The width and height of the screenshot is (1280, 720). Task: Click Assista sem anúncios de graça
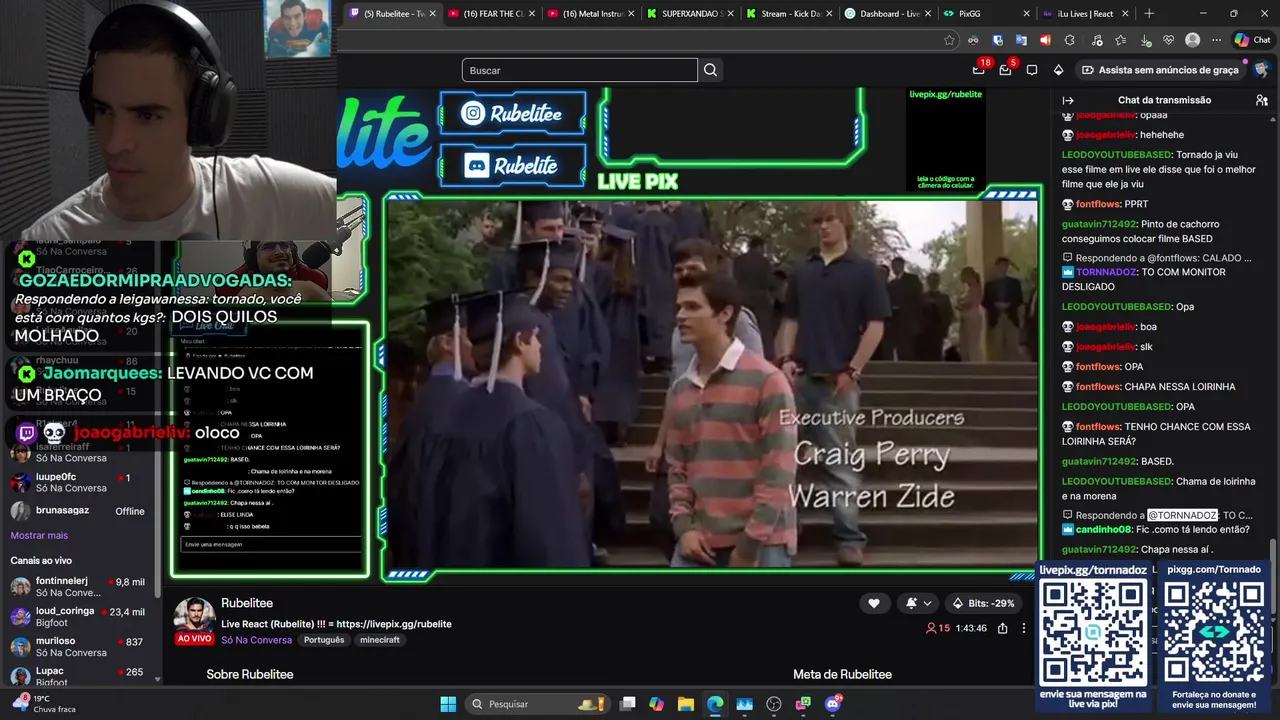(x=1160, y=70)
